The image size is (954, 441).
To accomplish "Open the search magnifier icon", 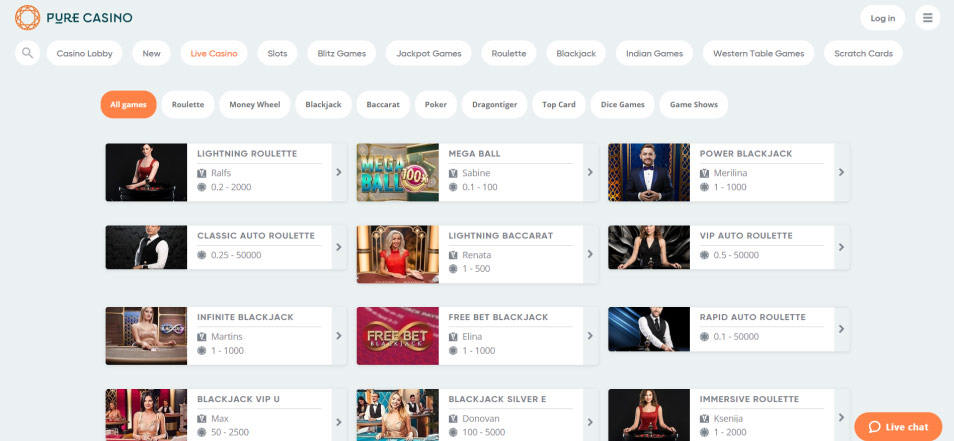I will point(27,53).
